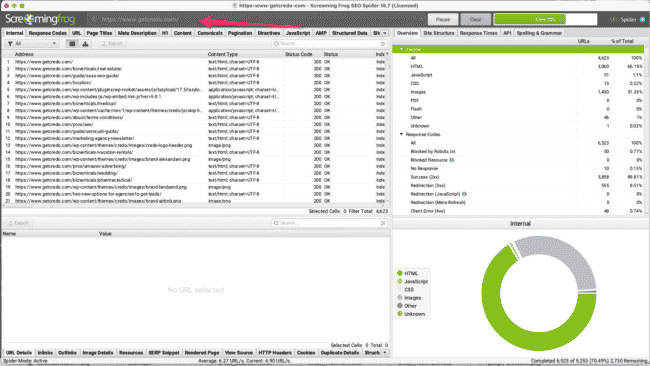Open the Content tab
Viewport: 650px width, 366px height.
[183, 33]
